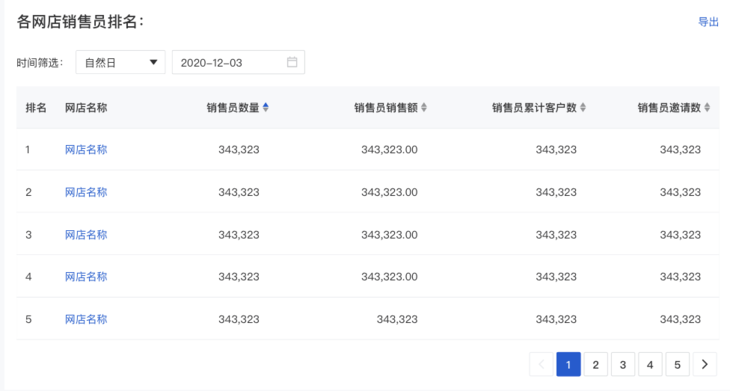Go to next page with right chevron

pos(705,364)
